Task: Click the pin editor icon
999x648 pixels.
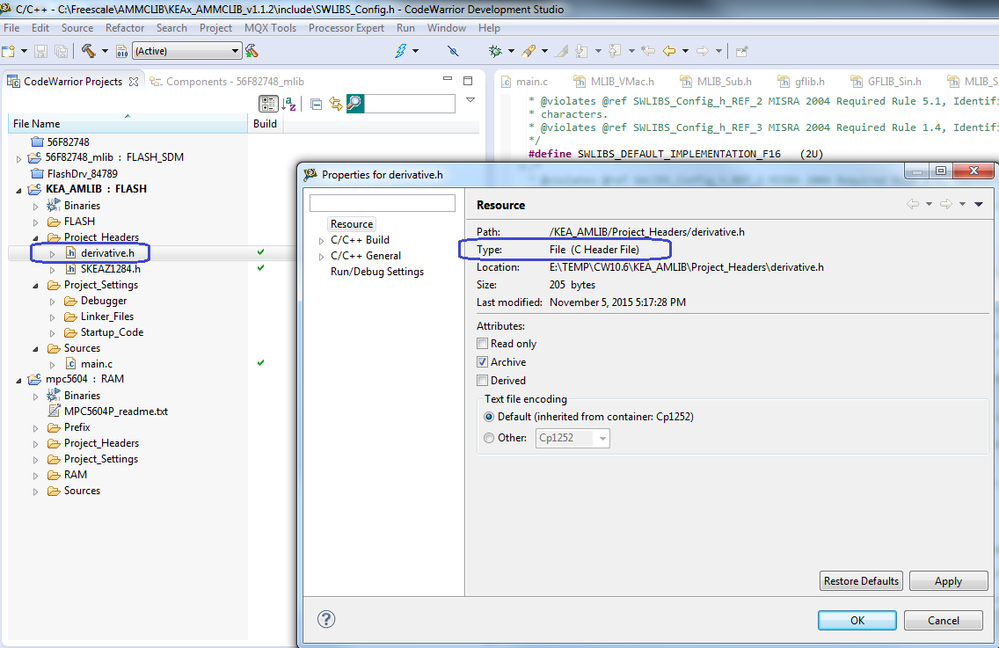Action: 742,51
